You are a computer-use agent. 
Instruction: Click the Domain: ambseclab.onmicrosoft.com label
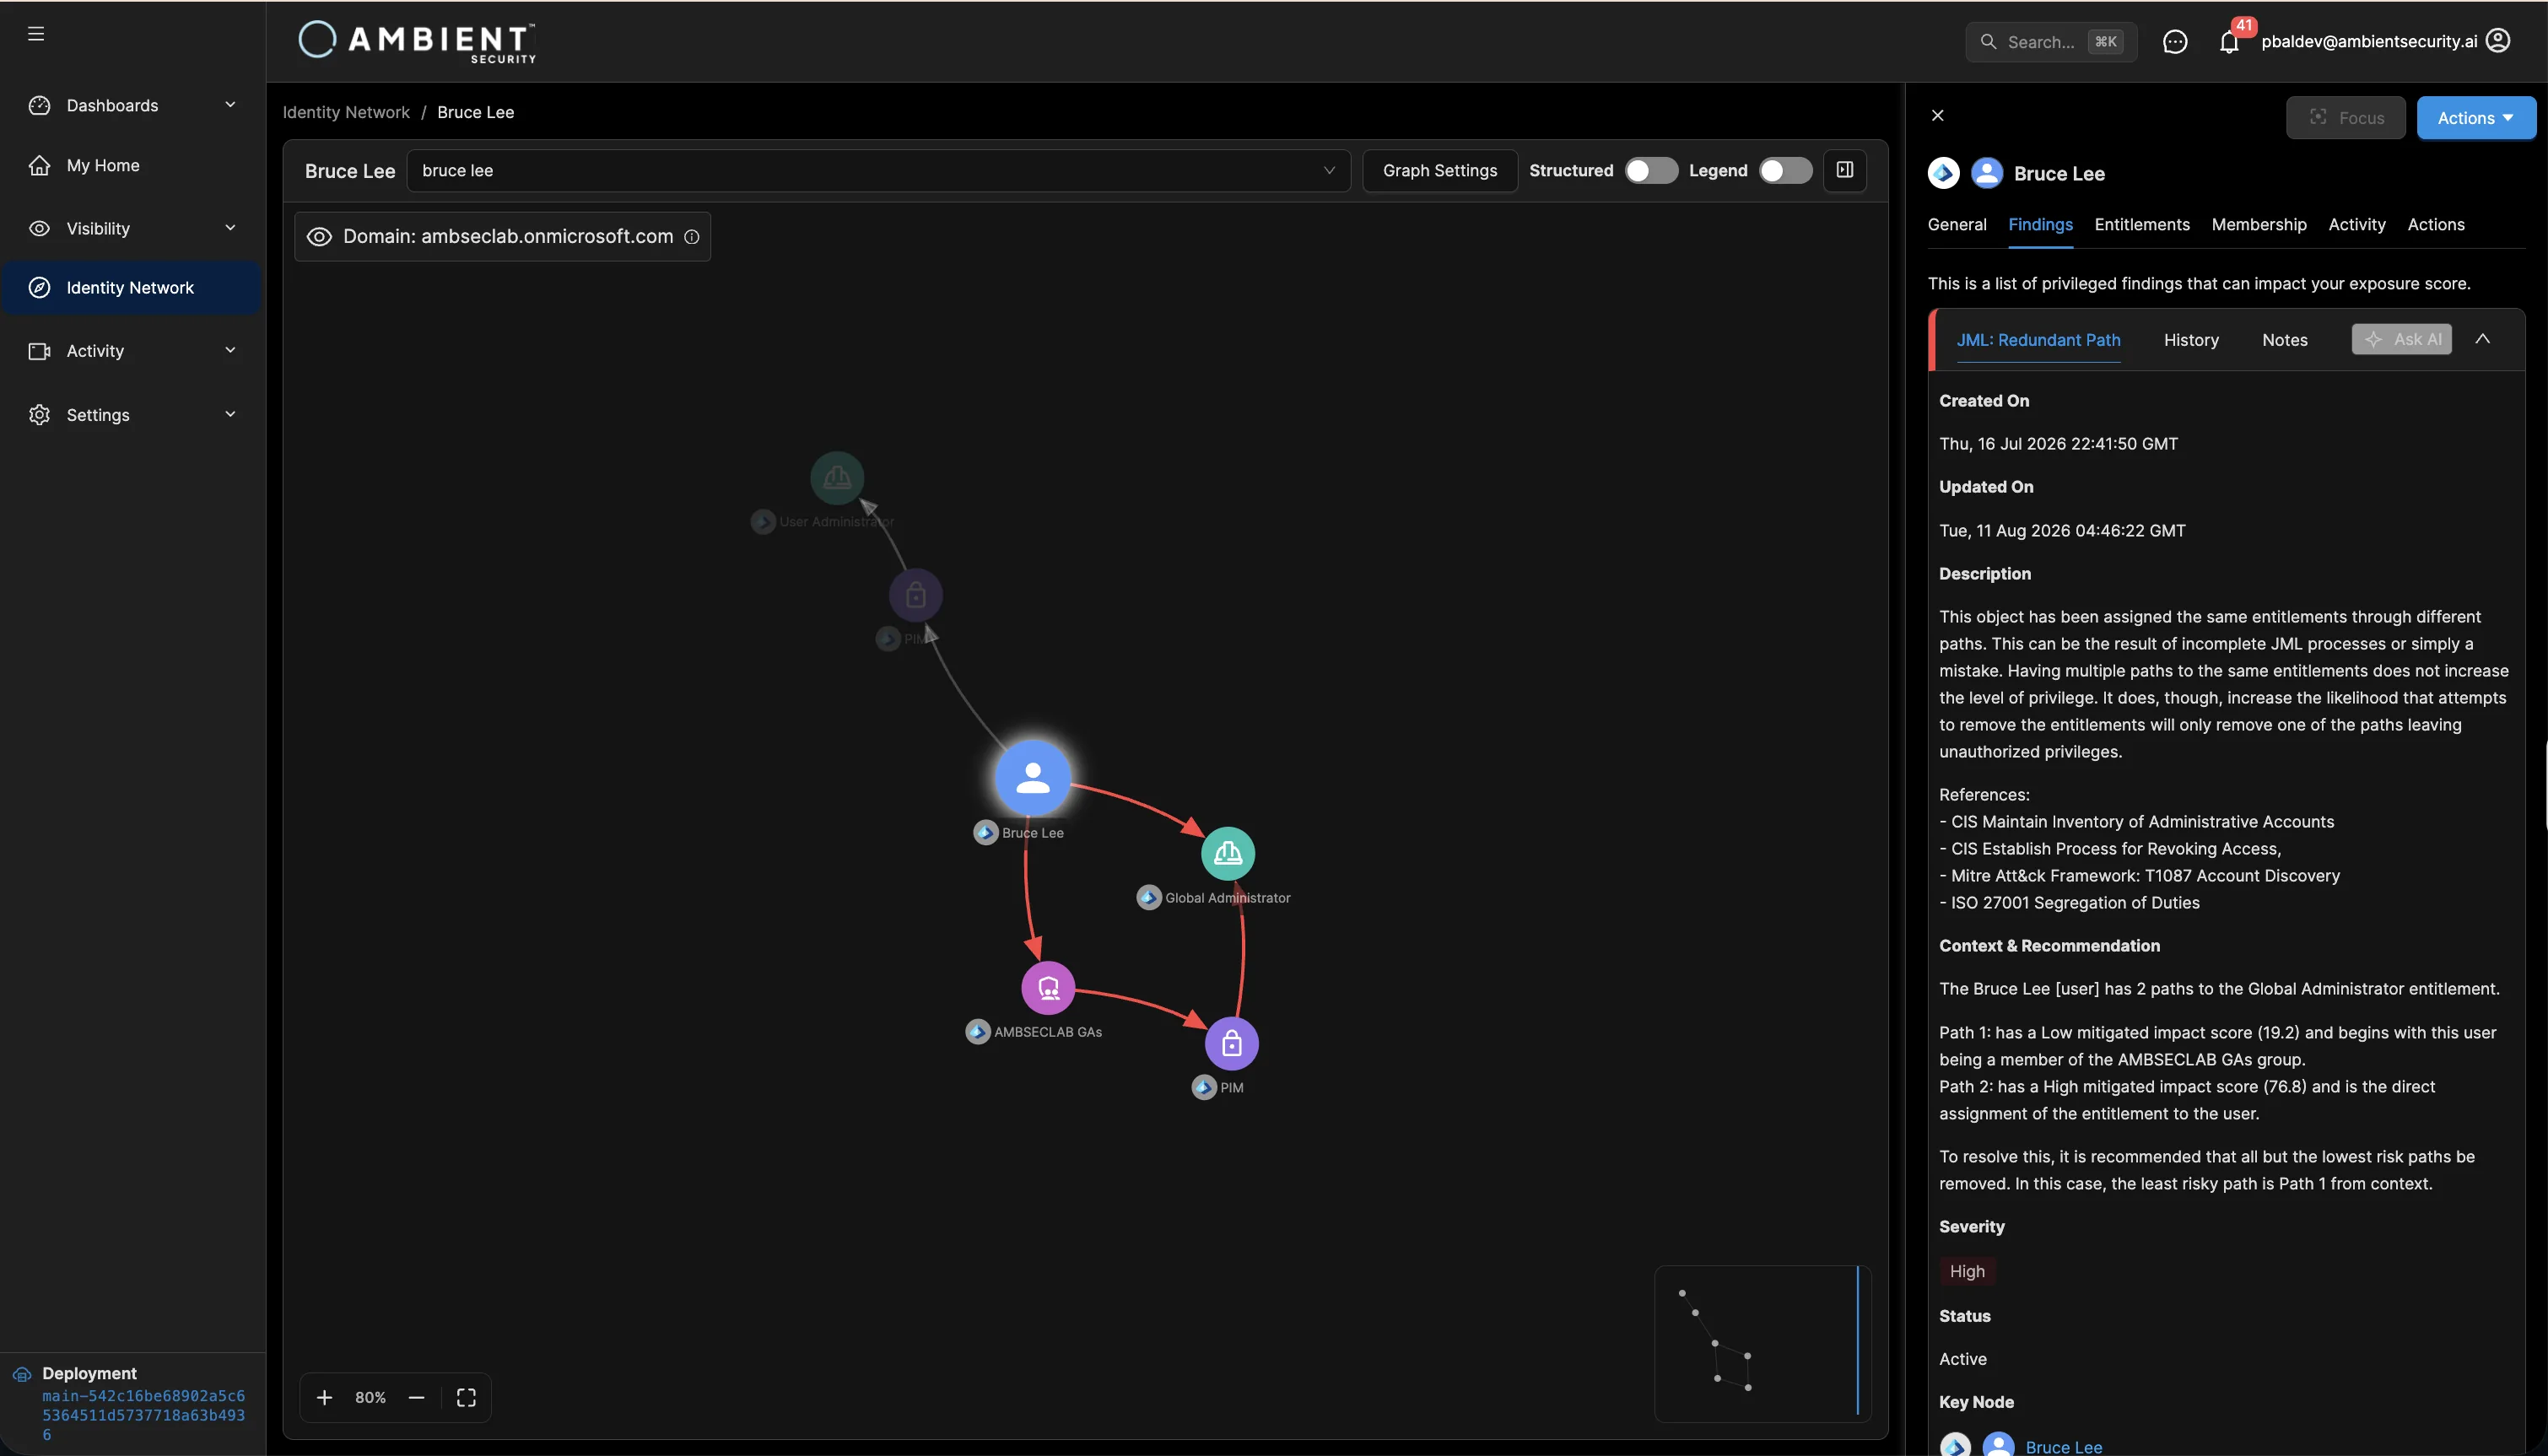(x=508, y=237)
